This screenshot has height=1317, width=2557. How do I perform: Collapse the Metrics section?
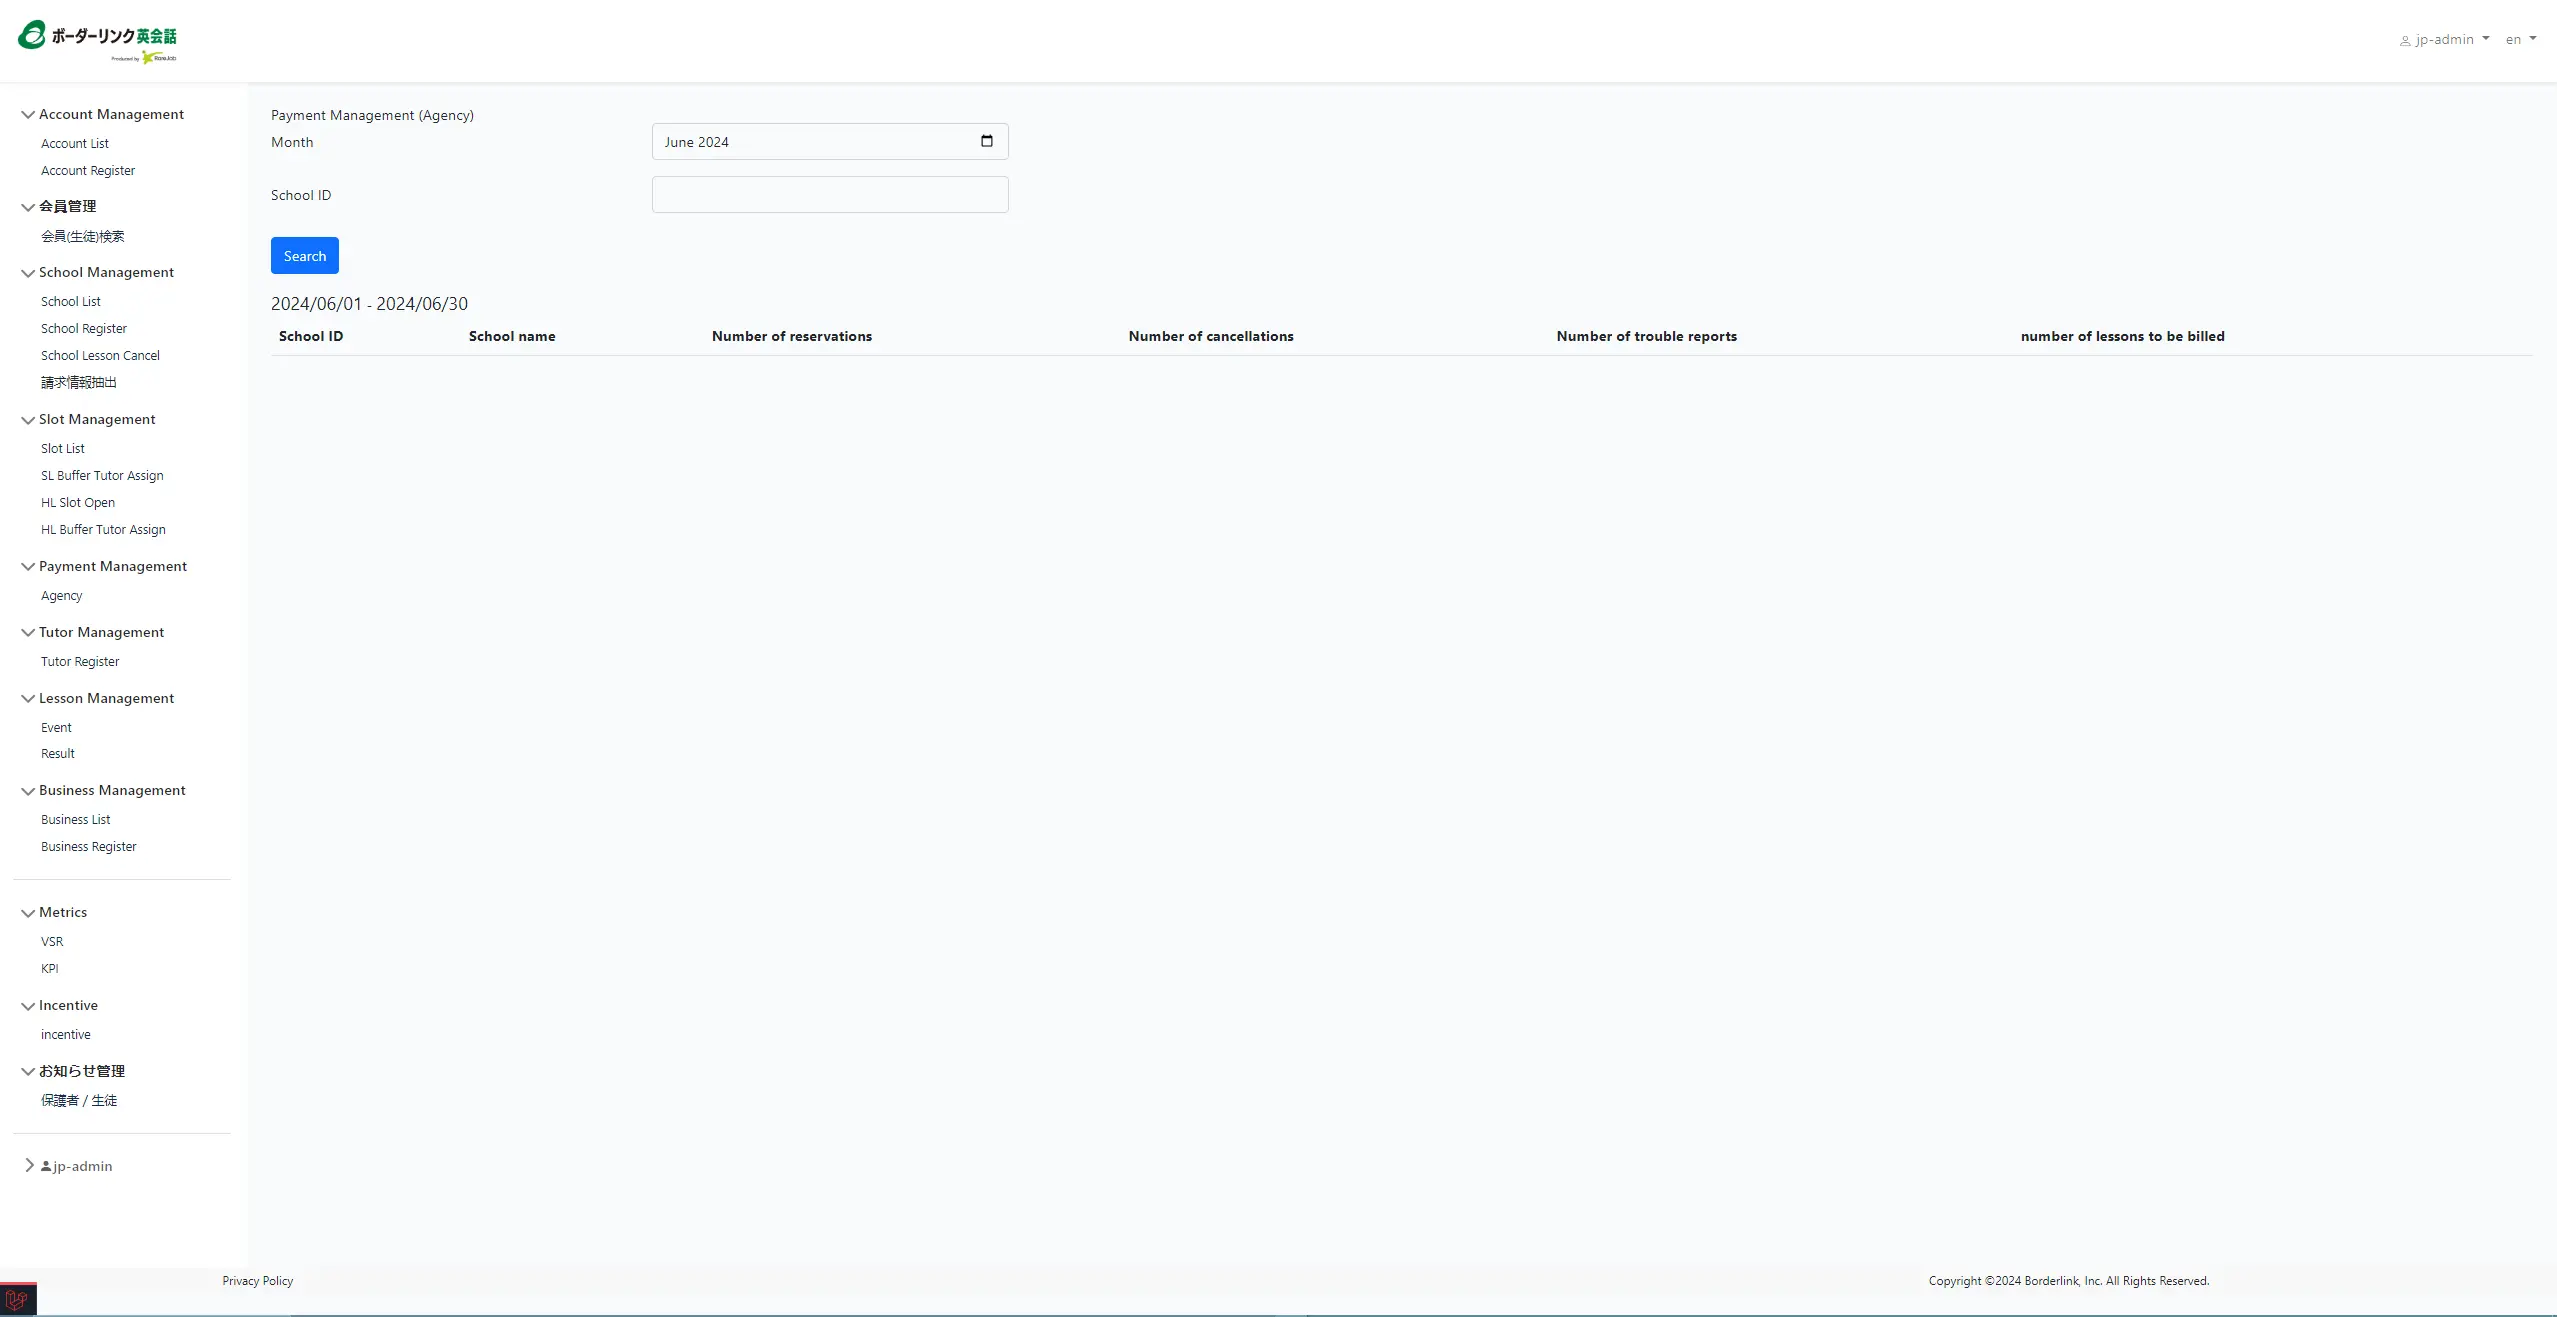(28, 913)
